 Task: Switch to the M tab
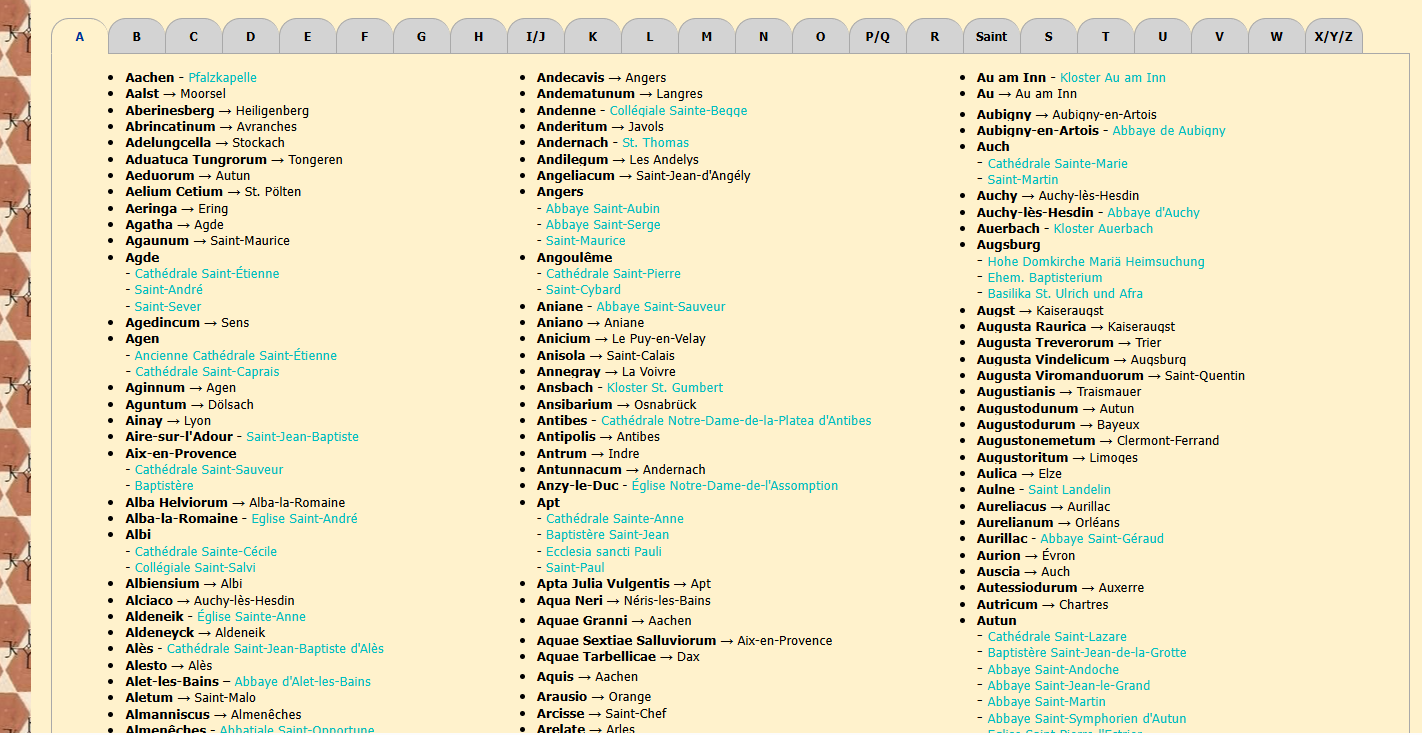707,36
